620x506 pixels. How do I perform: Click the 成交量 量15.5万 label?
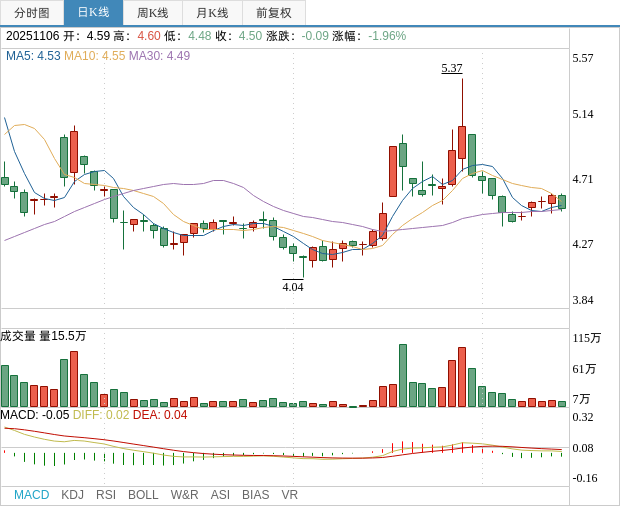click(x=43, y=336)
